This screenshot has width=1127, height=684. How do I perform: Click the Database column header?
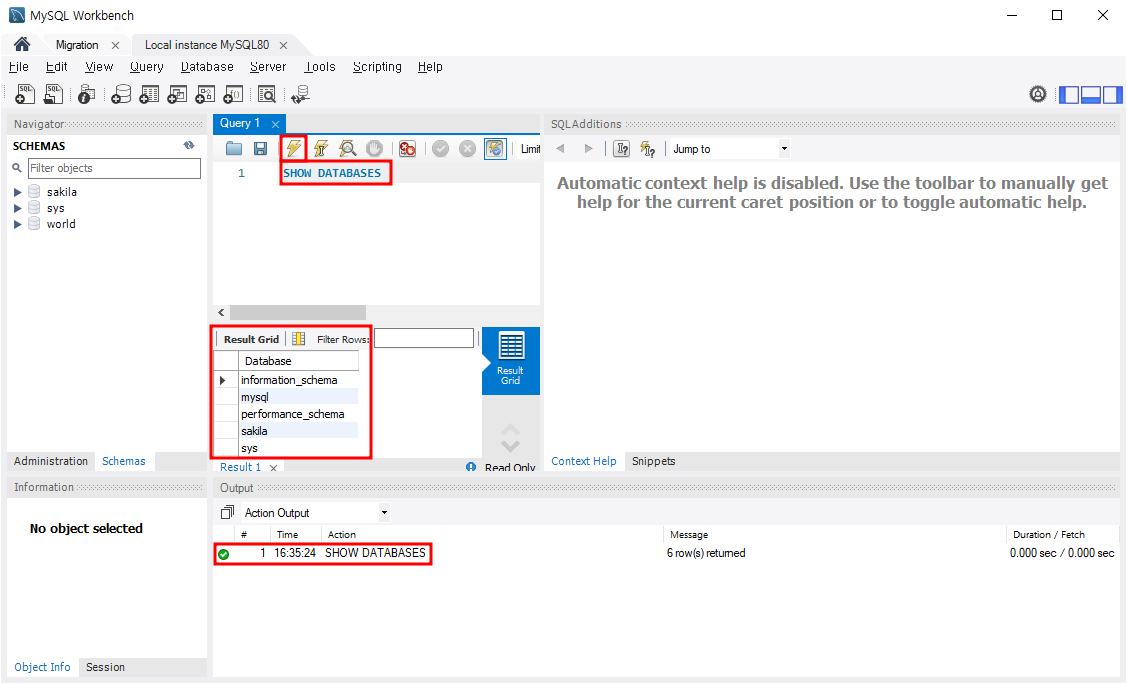coord(298,361)
